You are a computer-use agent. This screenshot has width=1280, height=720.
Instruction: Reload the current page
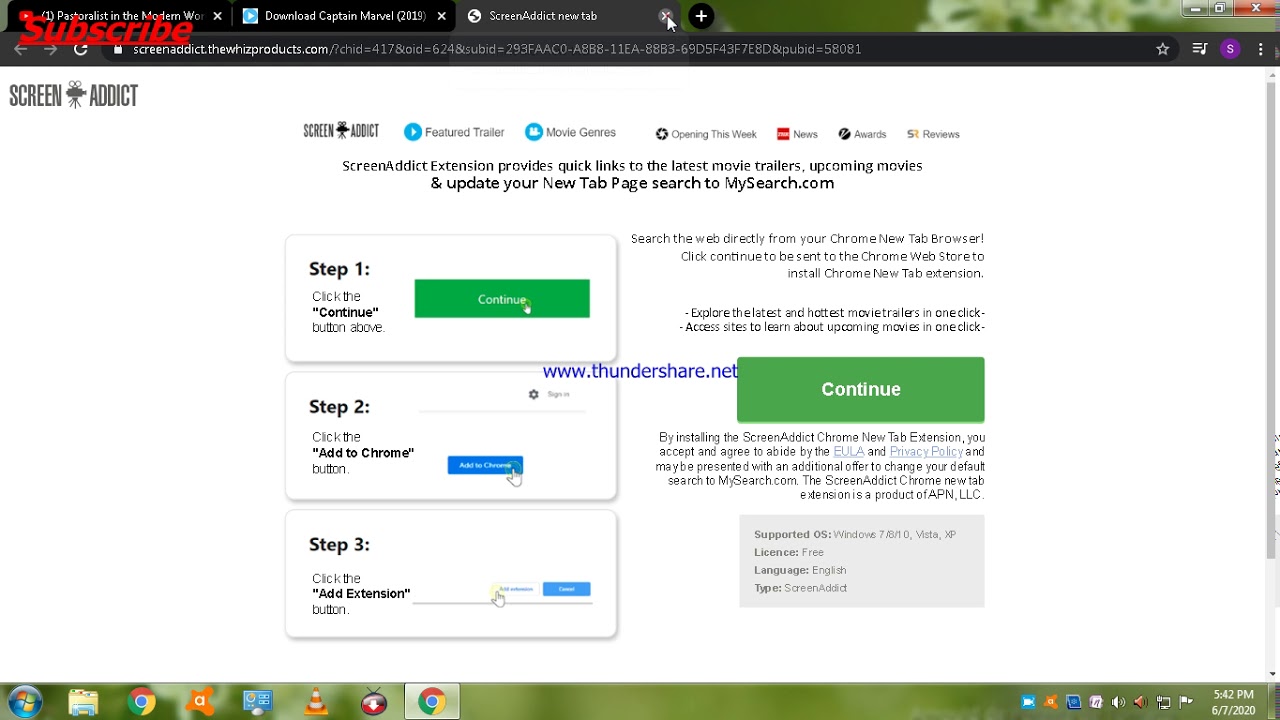click(x=81, y=49)
